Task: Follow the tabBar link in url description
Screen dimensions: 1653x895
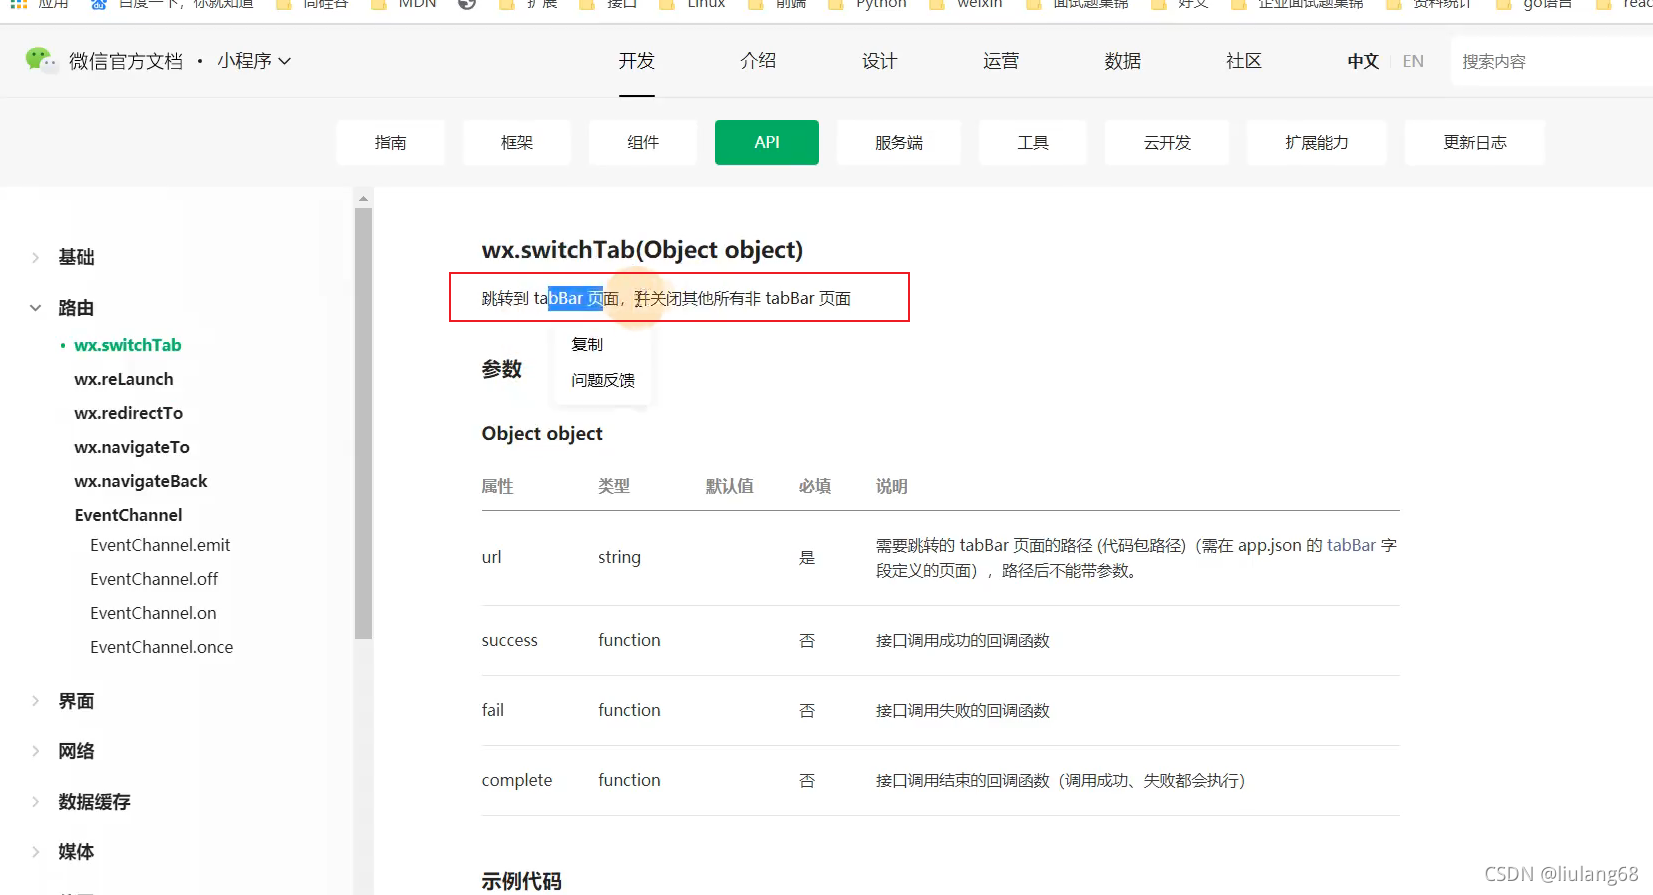Action: click(1352, 545)
